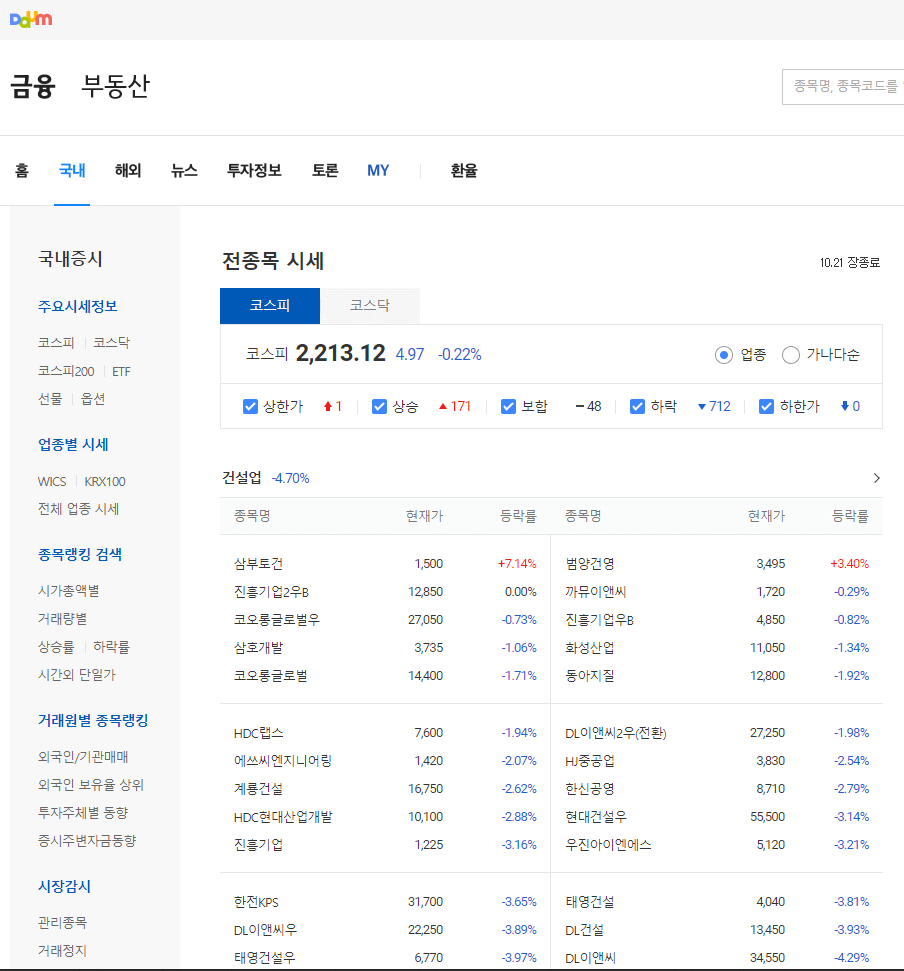904x971 pixels.
Task: Open the 관리종목 link
Action: (x=62, y=923)
